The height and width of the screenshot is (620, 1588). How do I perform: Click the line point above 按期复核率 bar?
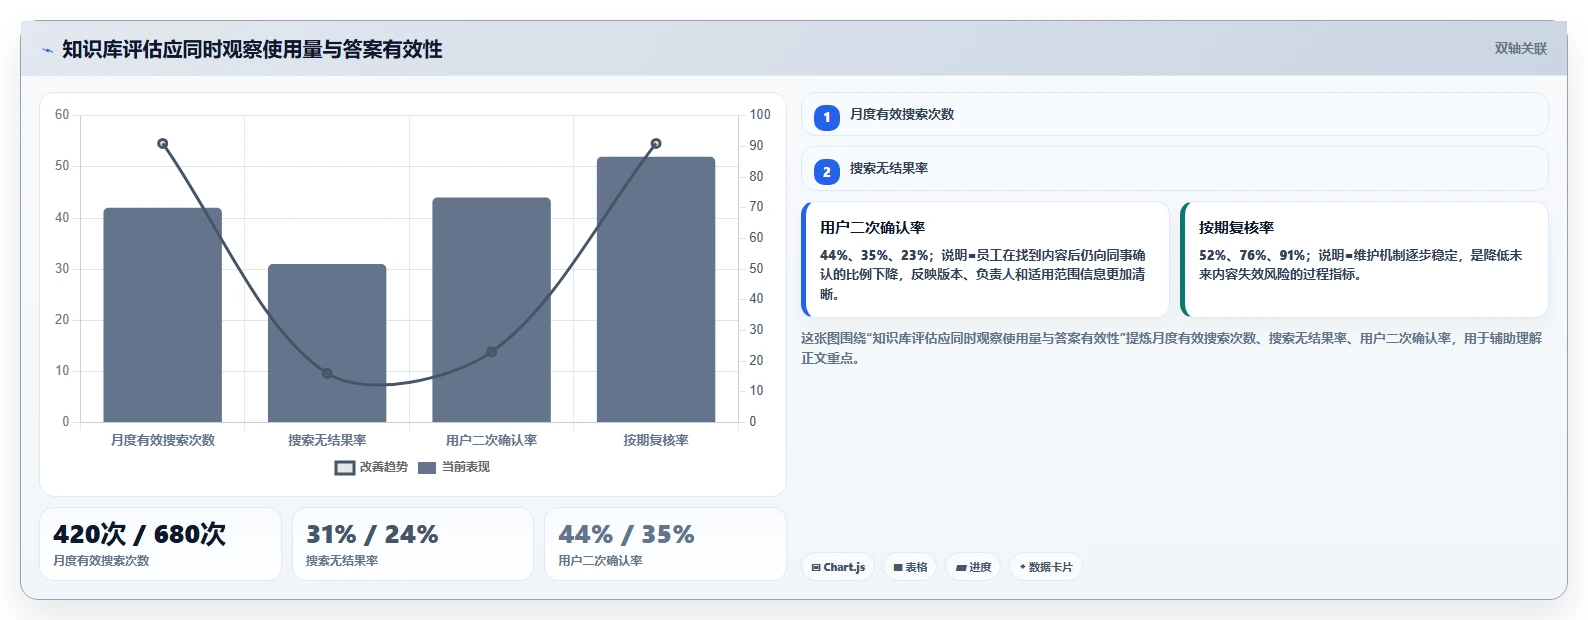[x=656, y=144]
